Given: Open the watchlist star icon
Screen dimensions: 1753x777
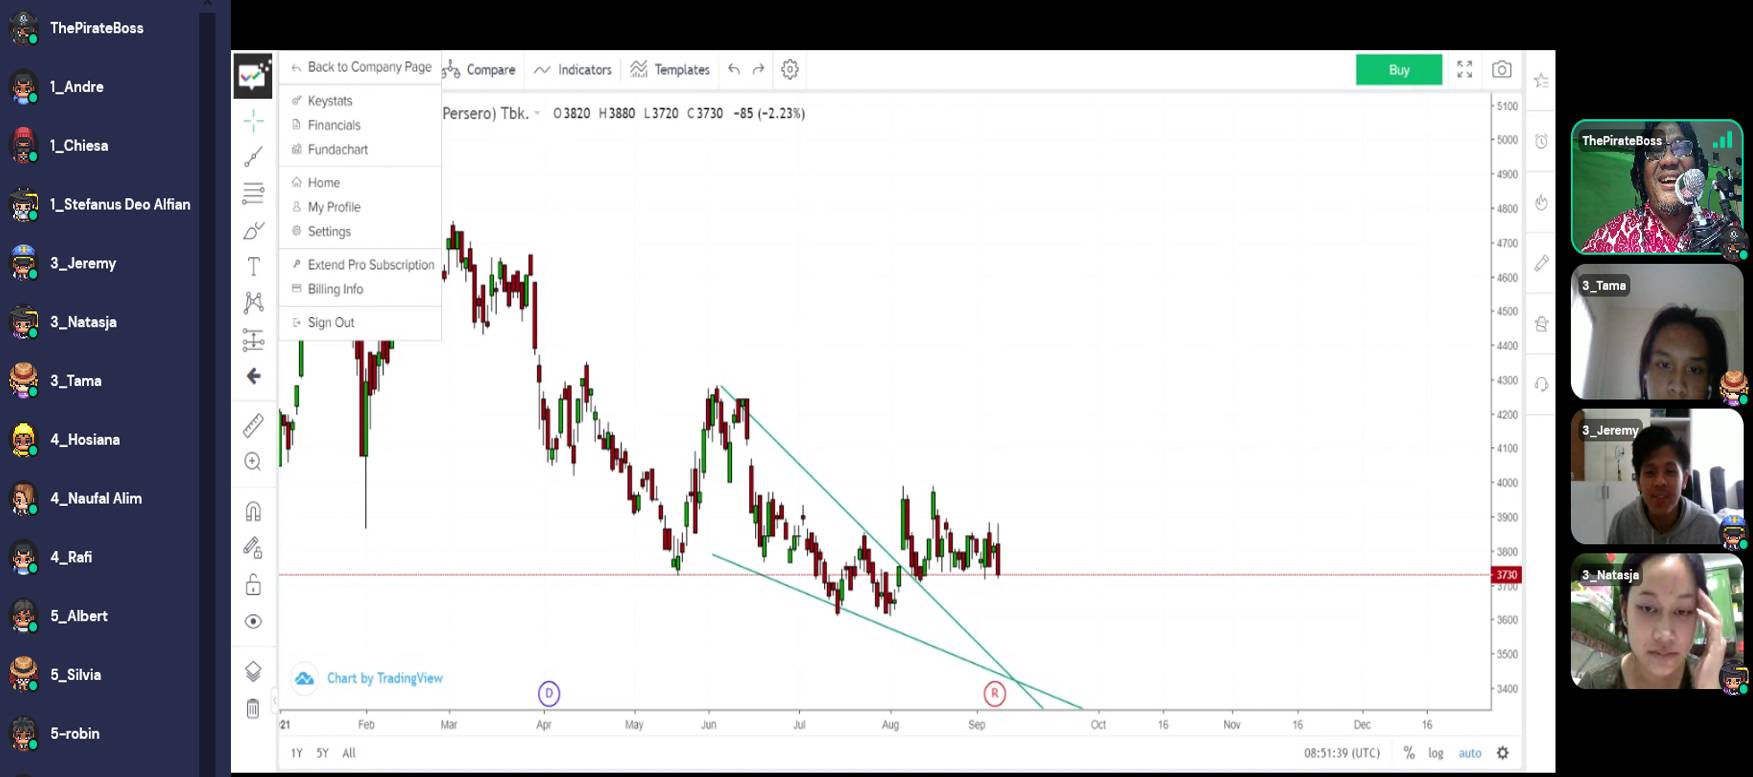Looking at the screenshot, I should [x=1541, y=81].
